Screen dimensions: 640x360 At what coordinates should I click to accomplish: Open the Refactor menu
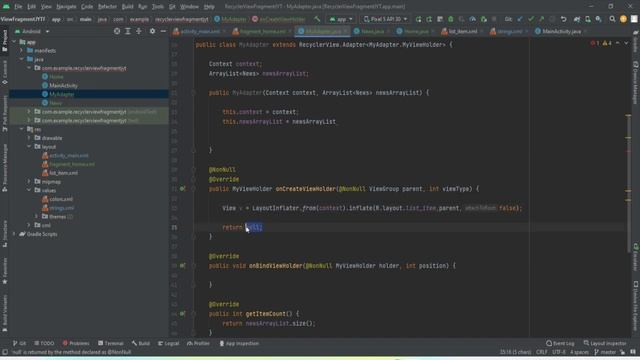coord(107,7)
